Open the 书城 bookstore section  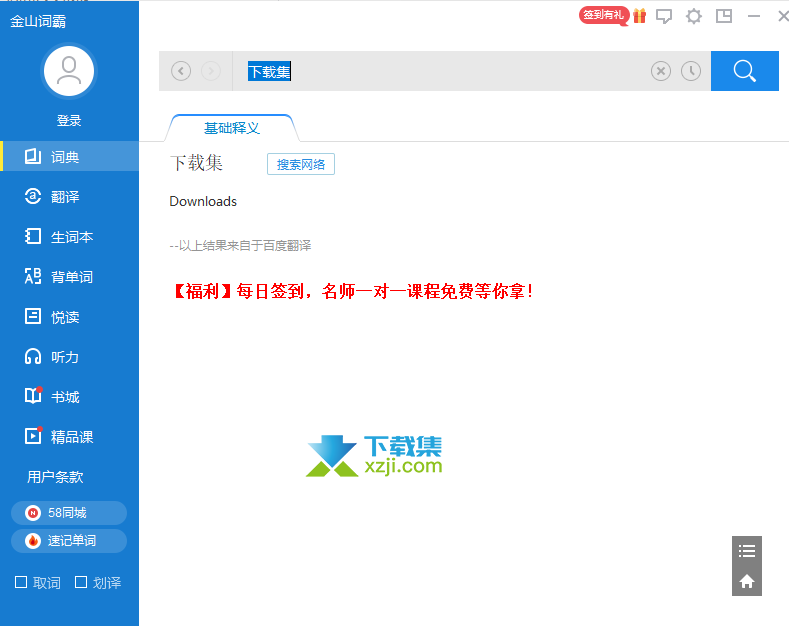click(69, 397)
